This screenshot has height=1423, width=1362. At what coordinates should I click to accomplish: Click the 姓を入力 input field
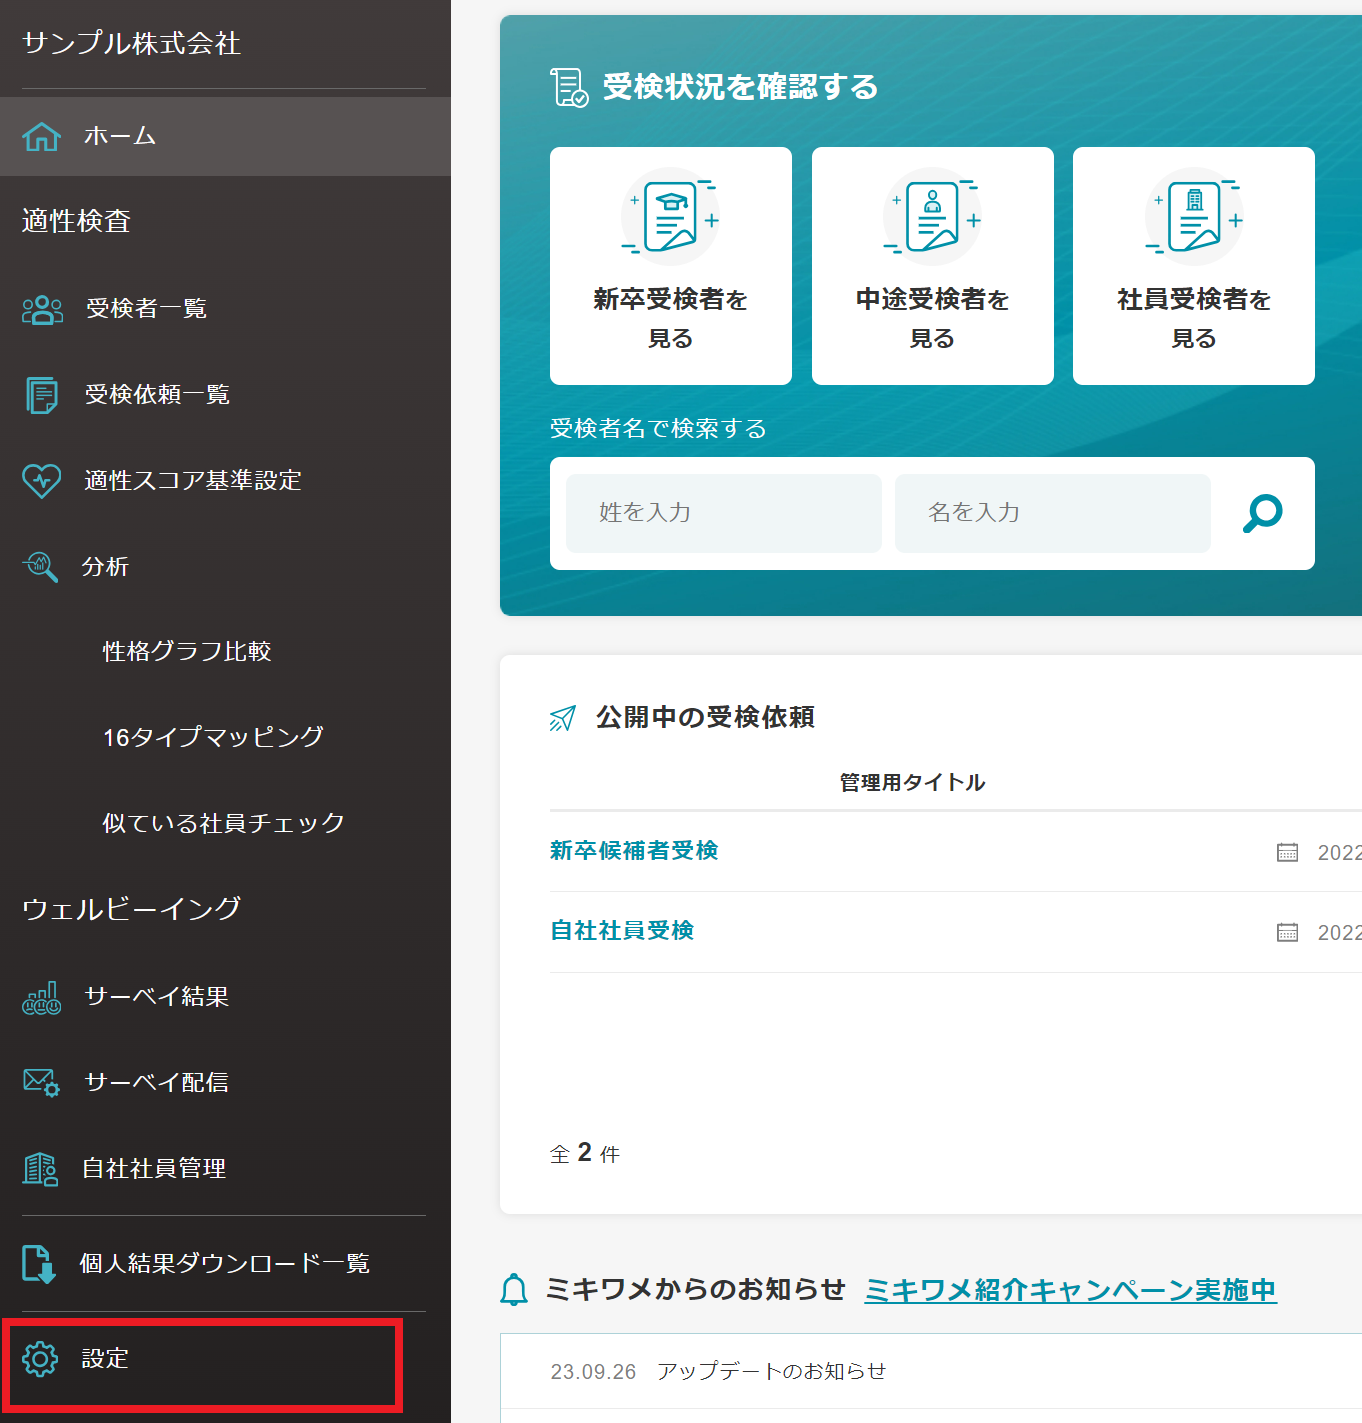point(722,513)
